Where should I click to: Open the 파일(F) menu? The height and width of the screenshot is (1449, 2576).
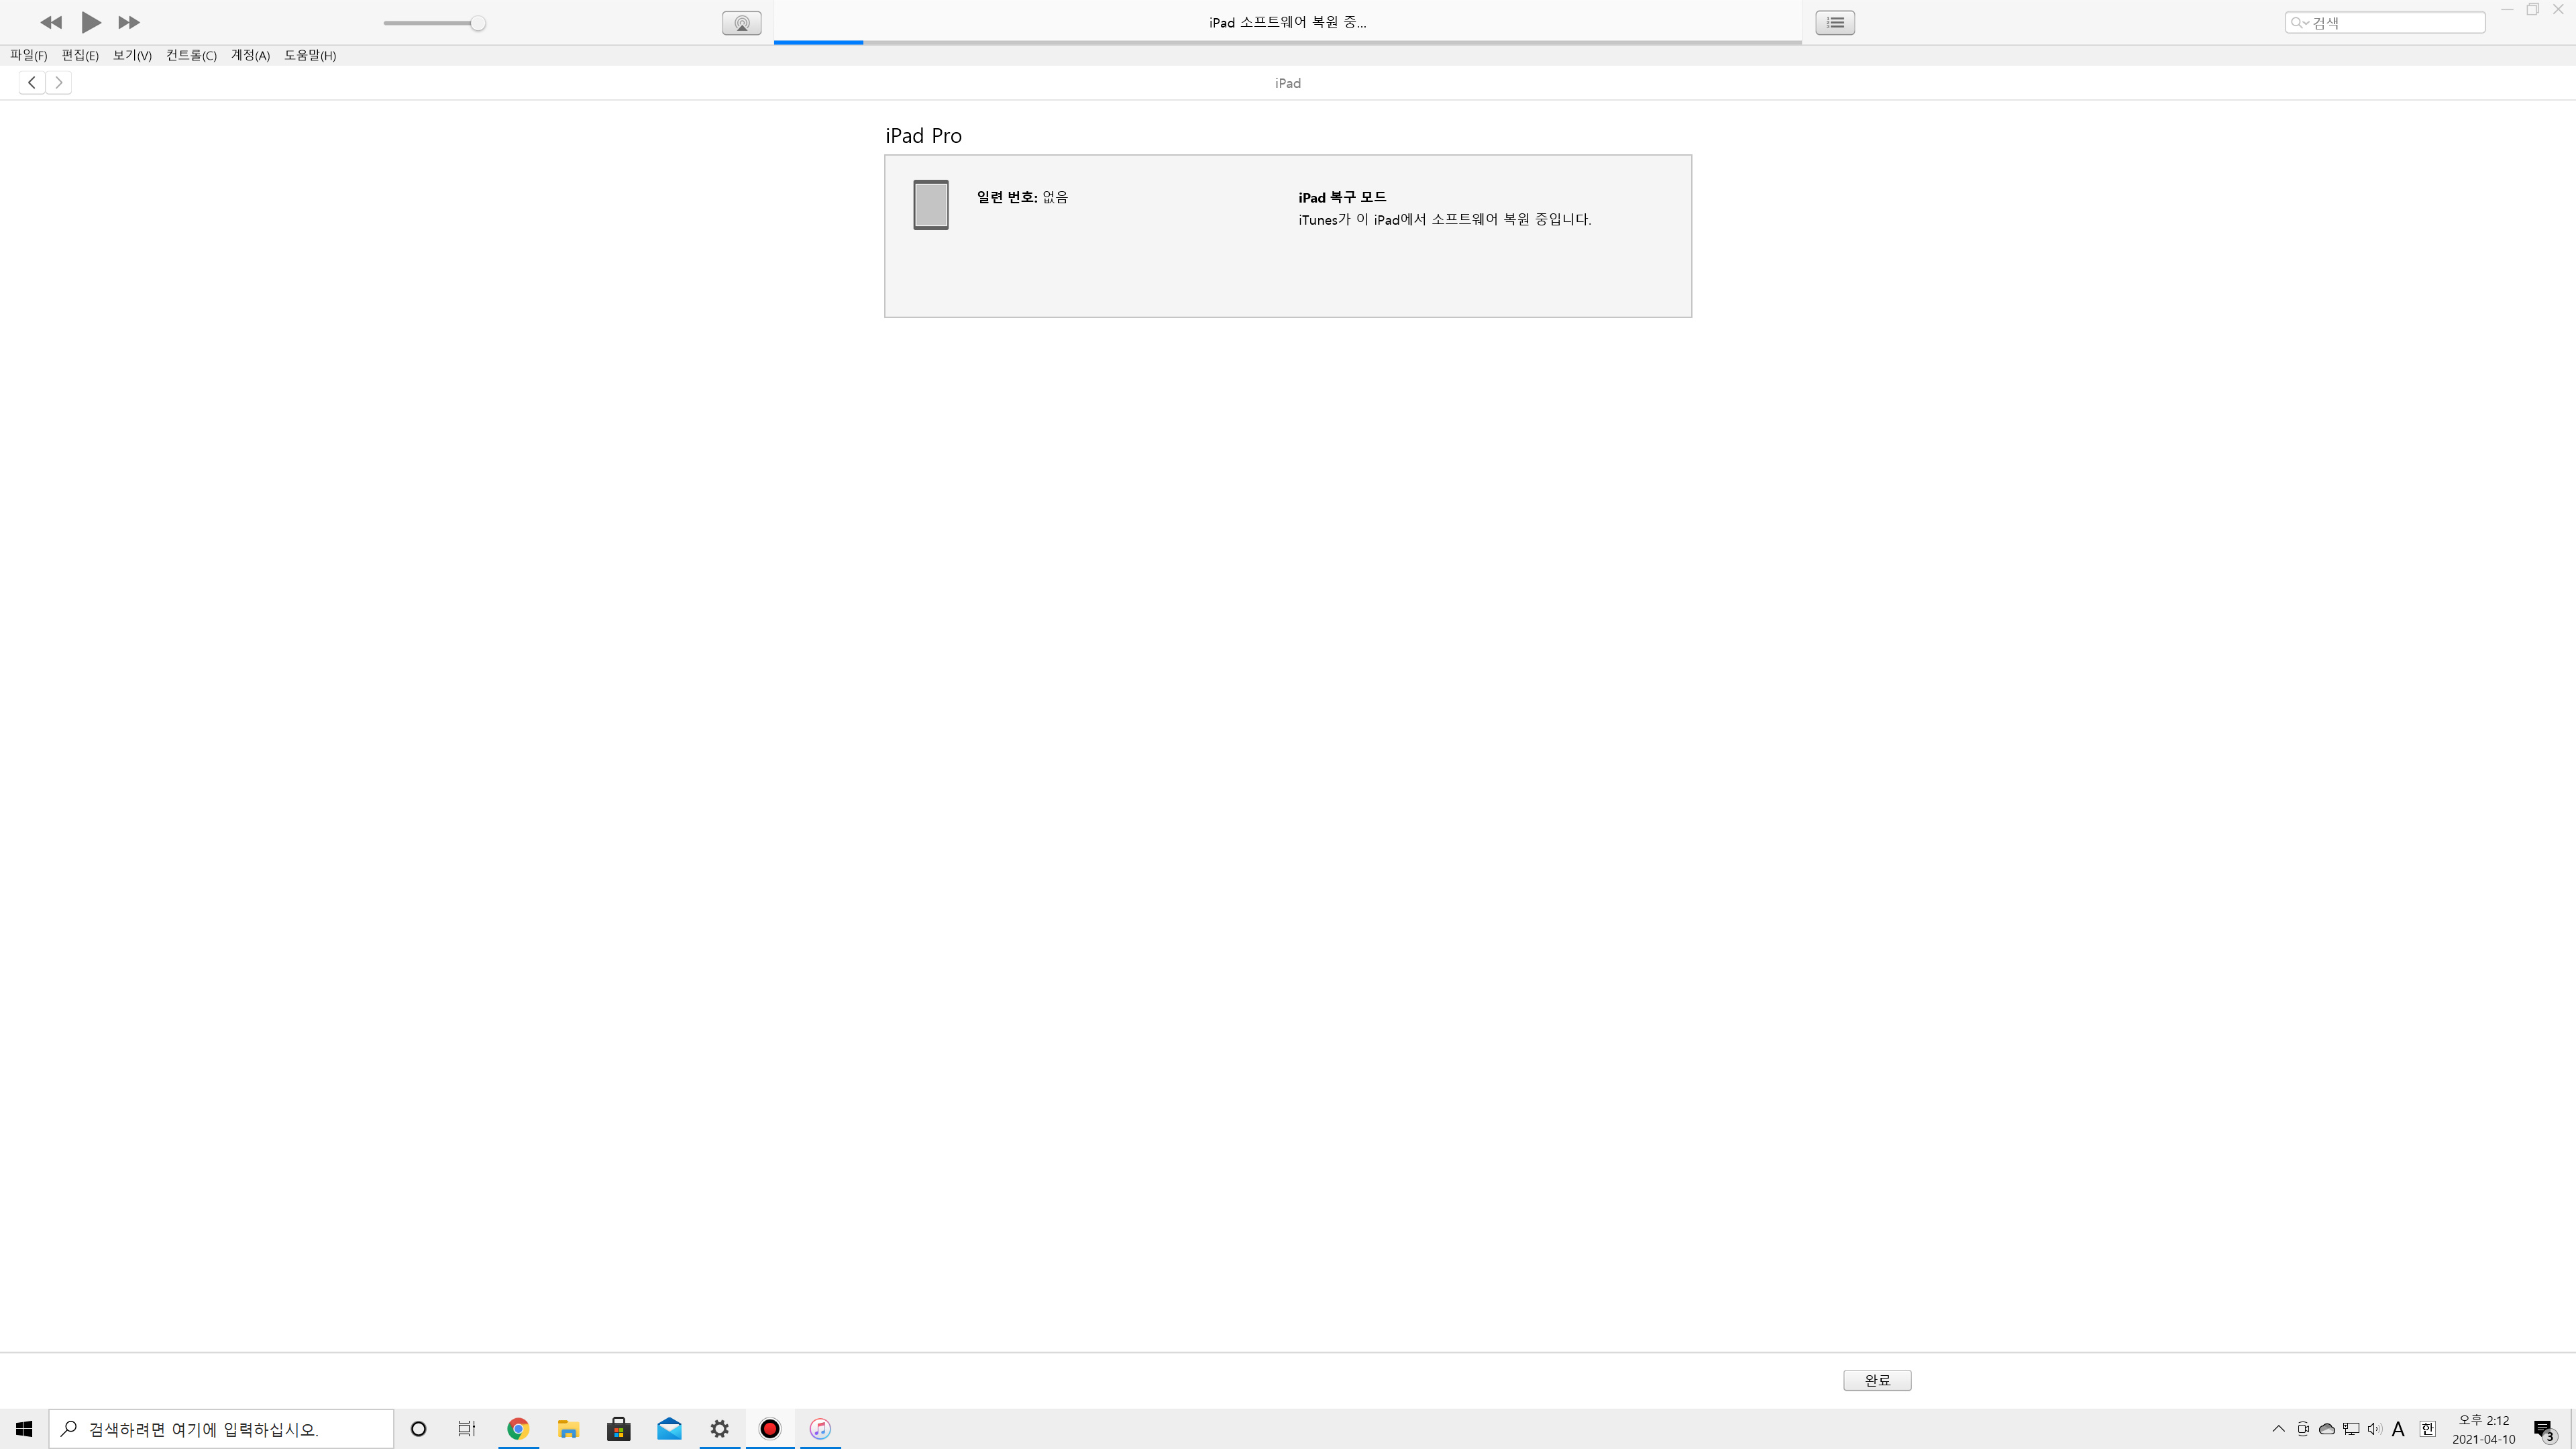click(28, 55)
